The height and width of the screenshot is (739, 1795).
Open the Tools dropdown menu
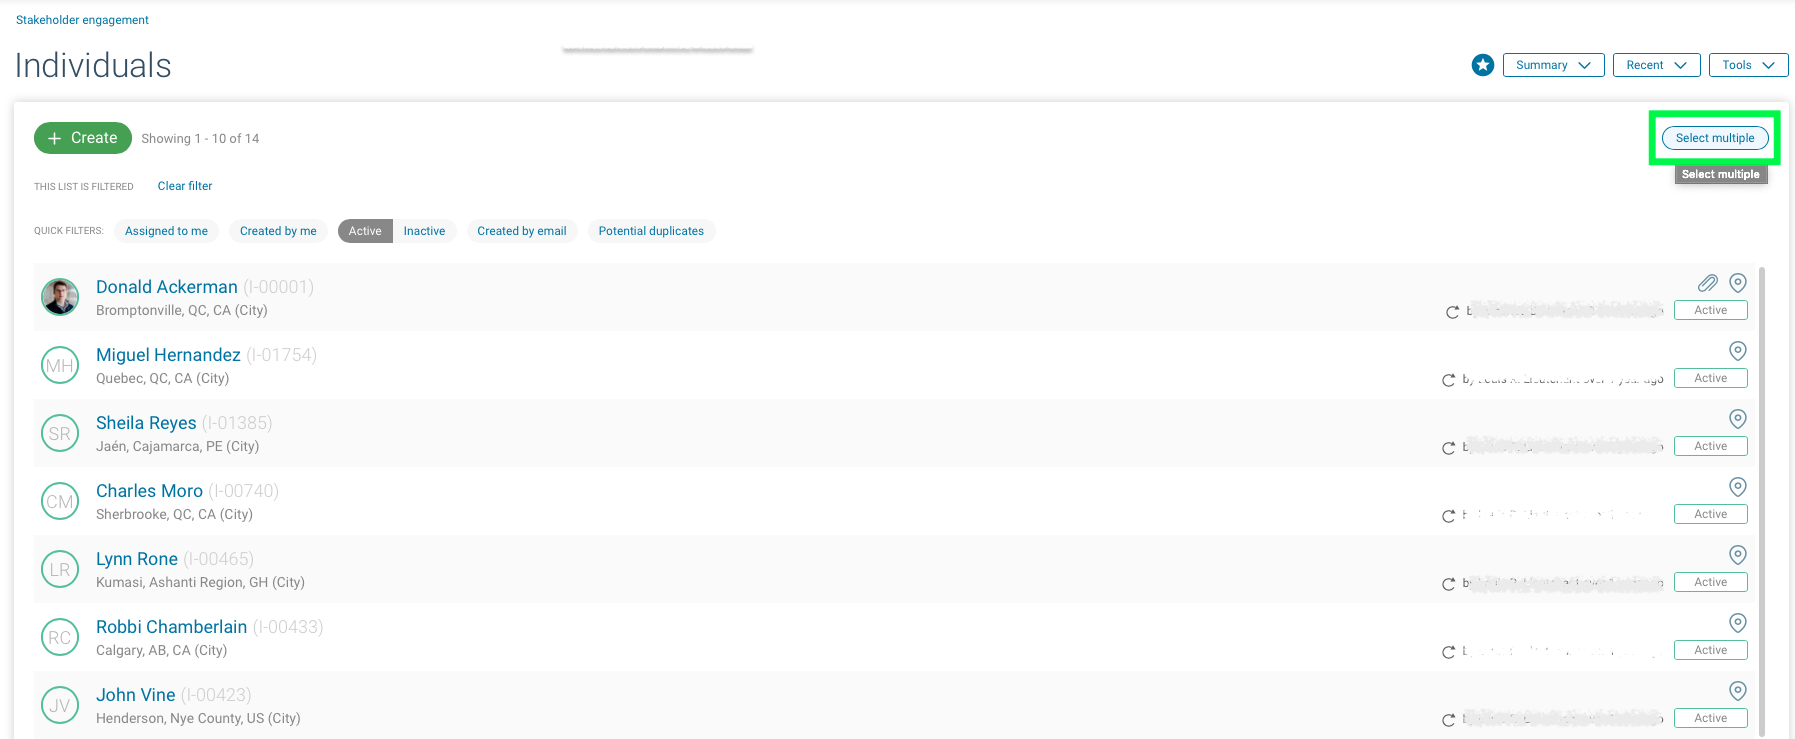click(1748, 65)
